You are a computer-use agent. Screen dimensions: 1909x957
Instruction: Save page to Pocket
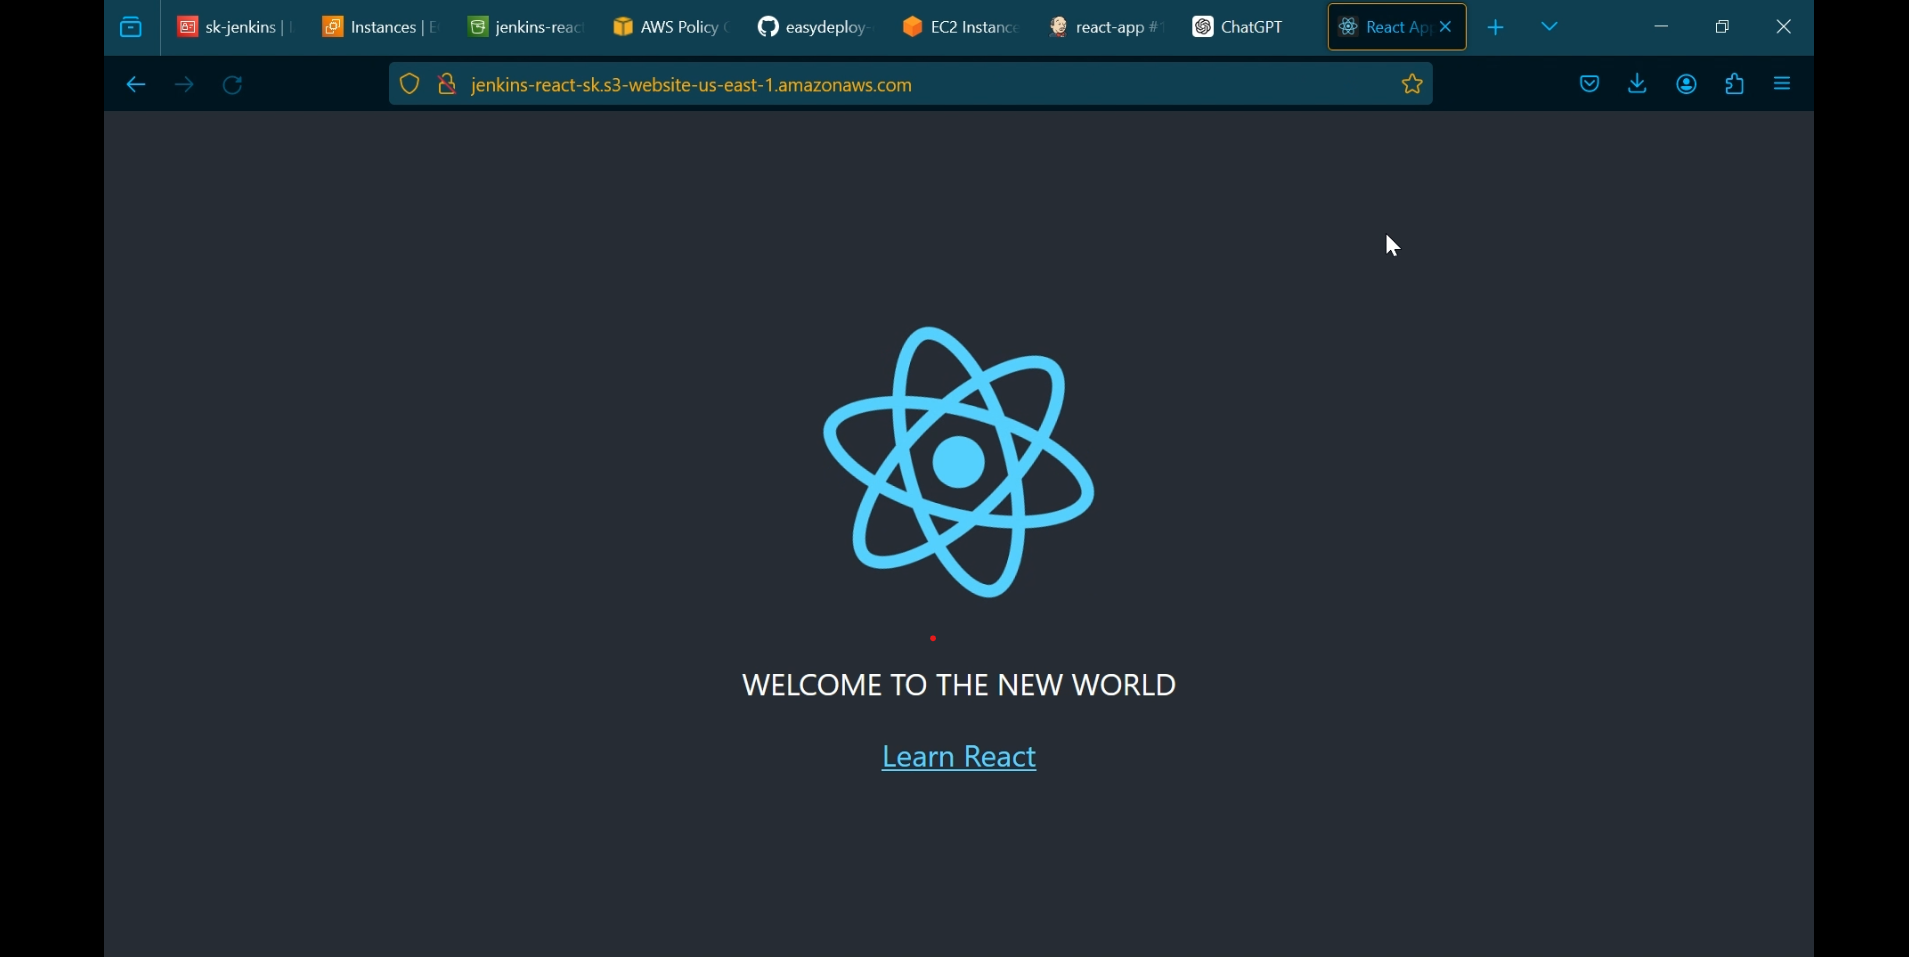[x=1589, y=85]
